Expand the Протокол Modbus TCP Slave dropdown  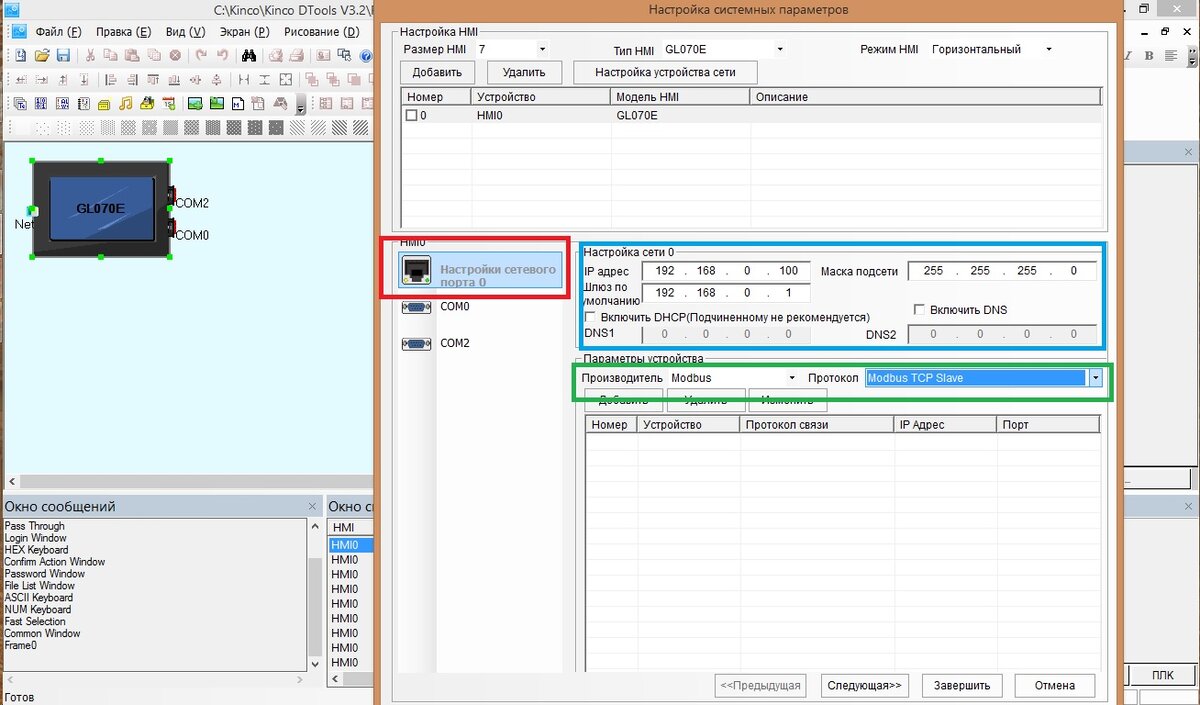coord(1095,378)
